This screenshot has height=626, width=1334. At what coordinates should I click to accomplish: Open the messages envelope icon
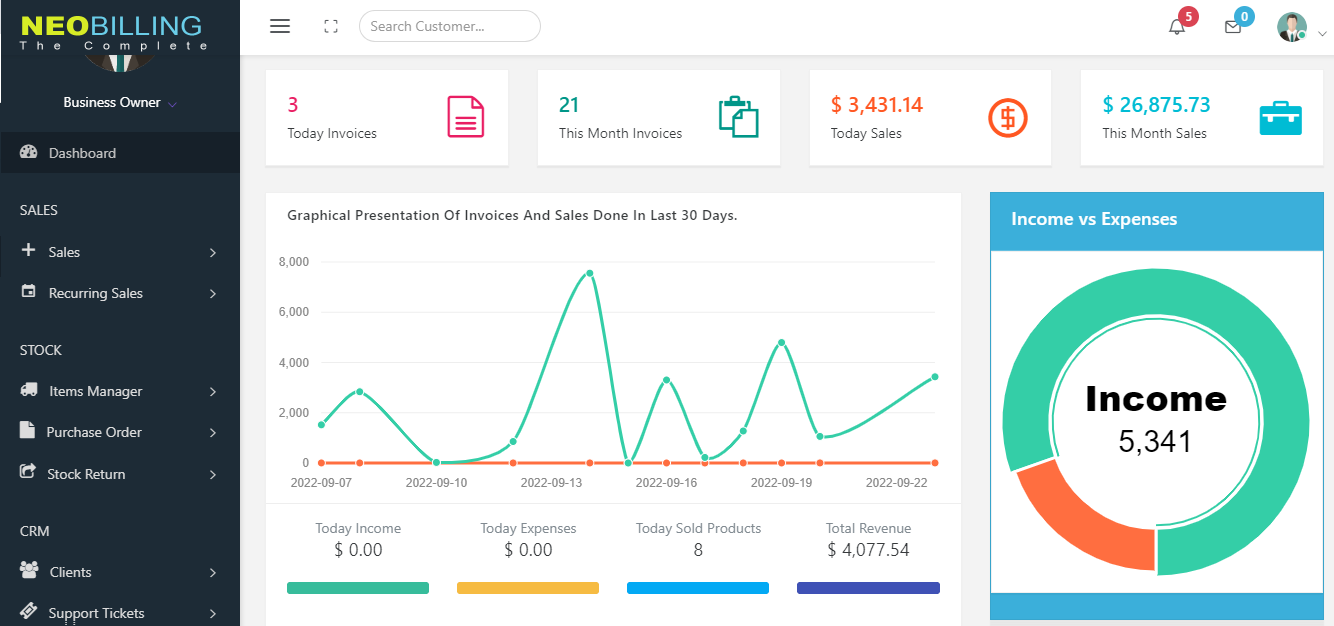click(x=1233, y=27)
